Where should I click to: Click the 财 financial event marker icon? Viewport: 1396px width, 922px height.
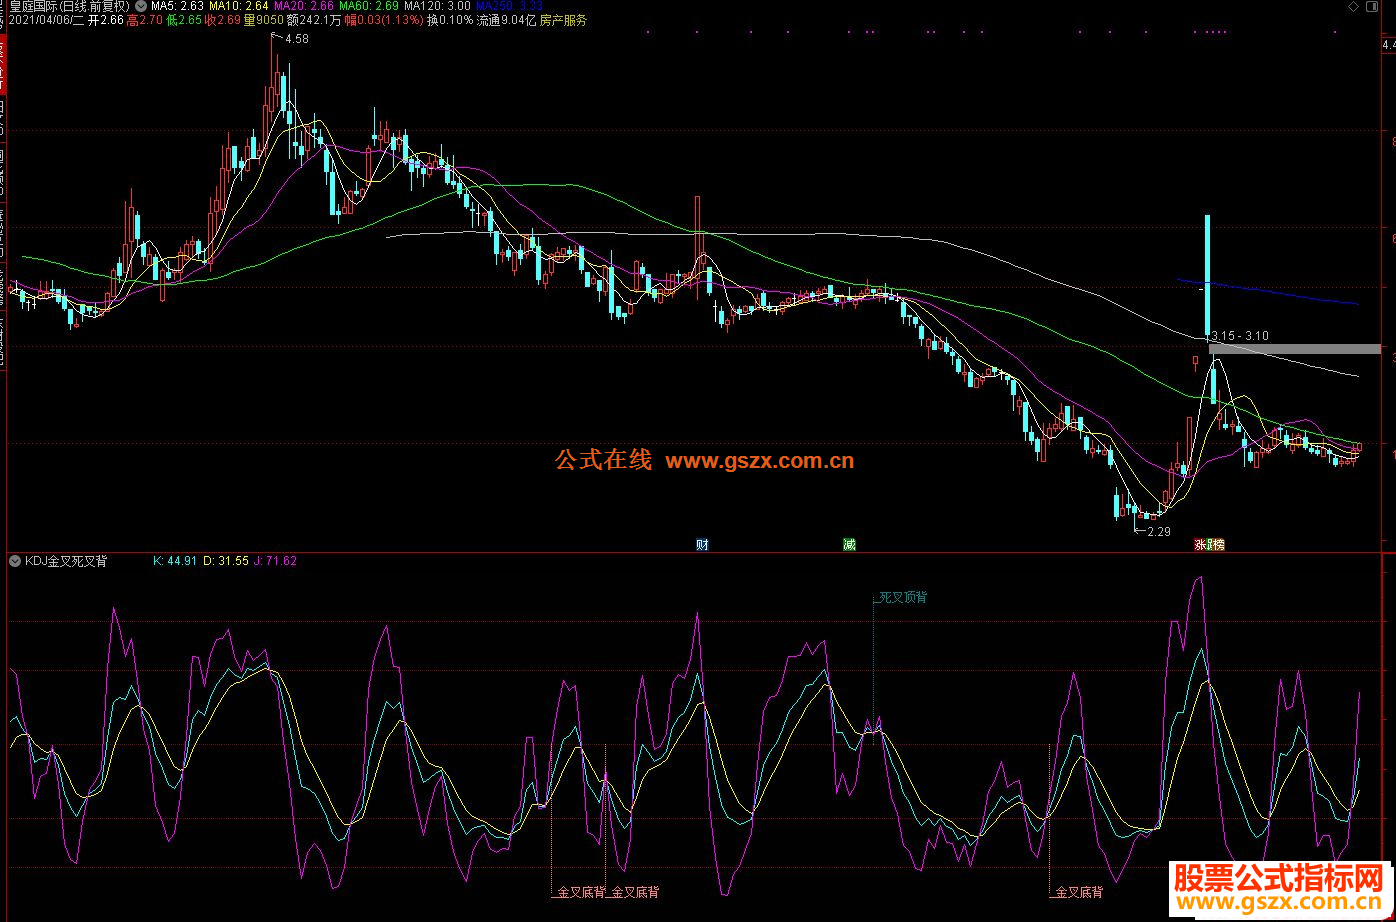[702, 545]
